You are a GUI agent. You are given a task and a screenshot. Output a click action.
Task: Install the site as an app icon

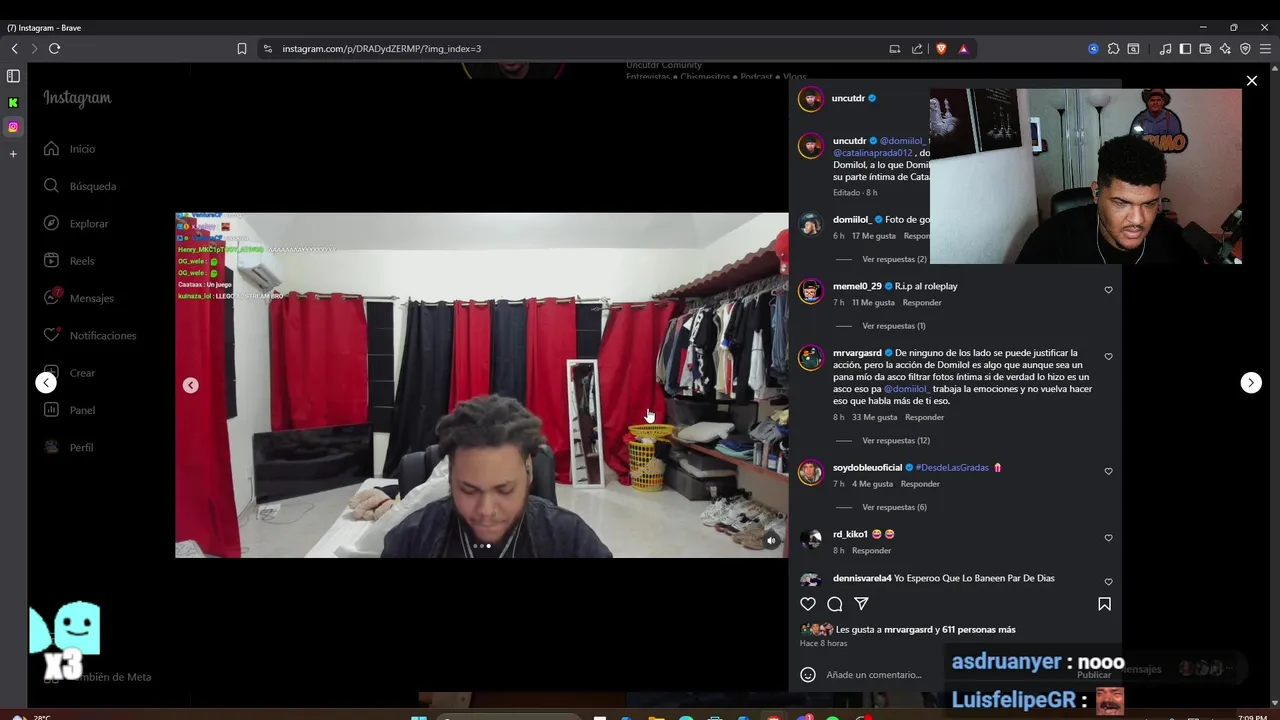tap(895, 48)
